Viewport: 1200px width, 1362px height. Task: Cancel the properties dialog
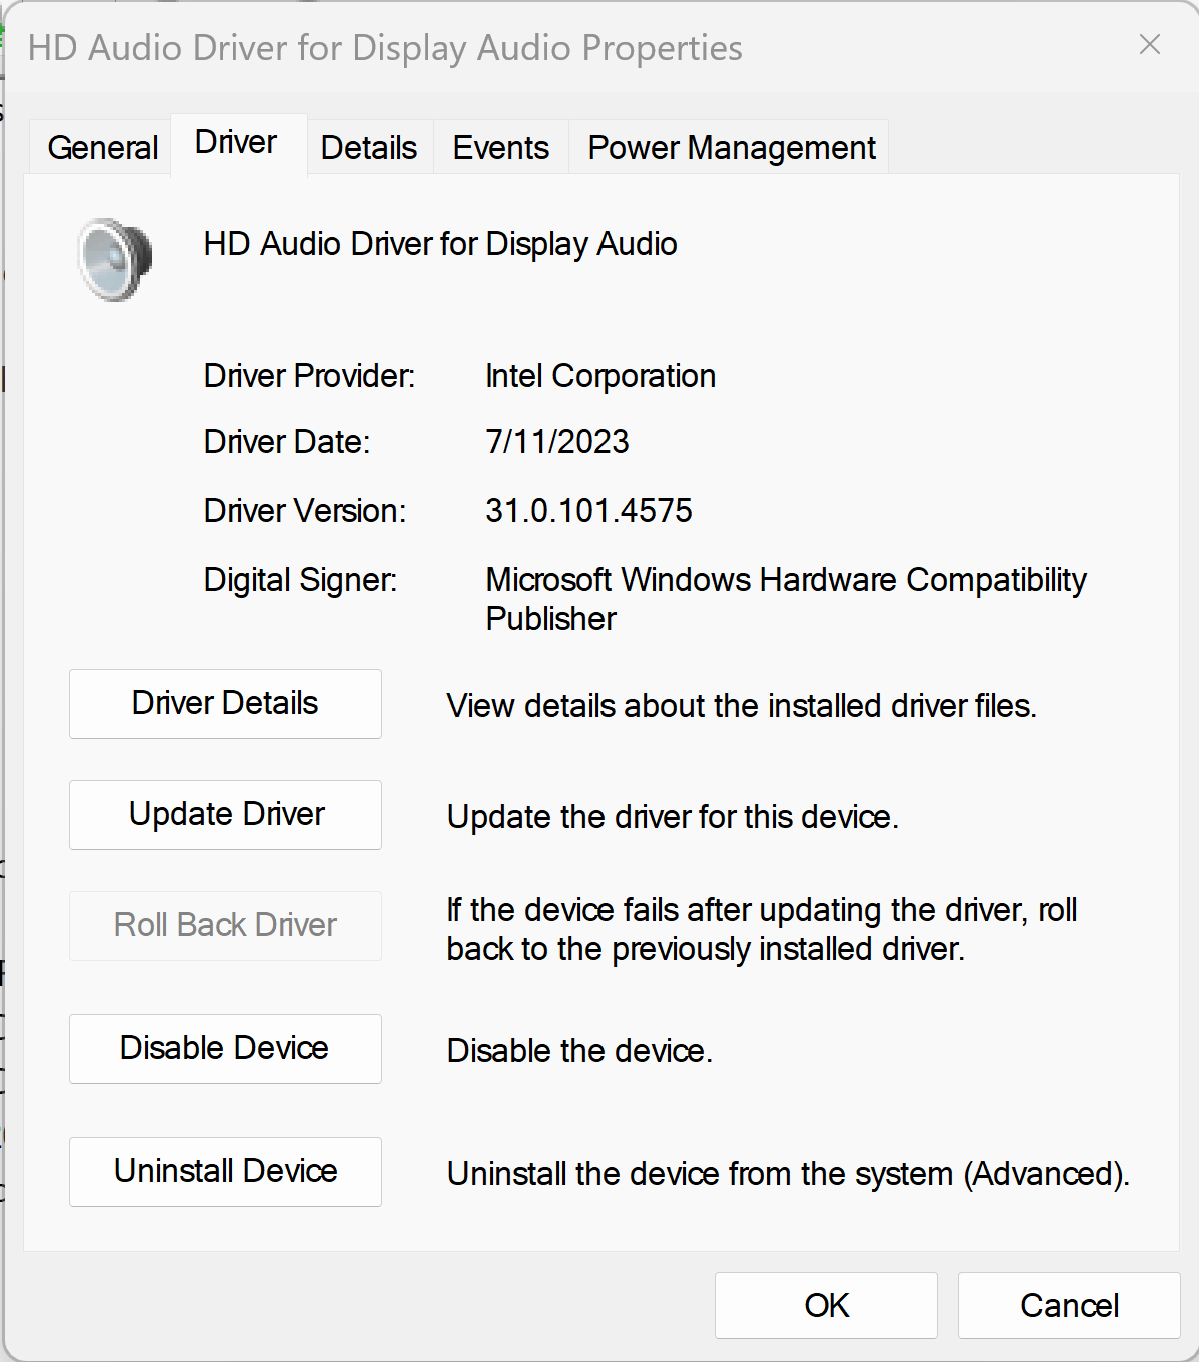[x=1069, y=1305]
